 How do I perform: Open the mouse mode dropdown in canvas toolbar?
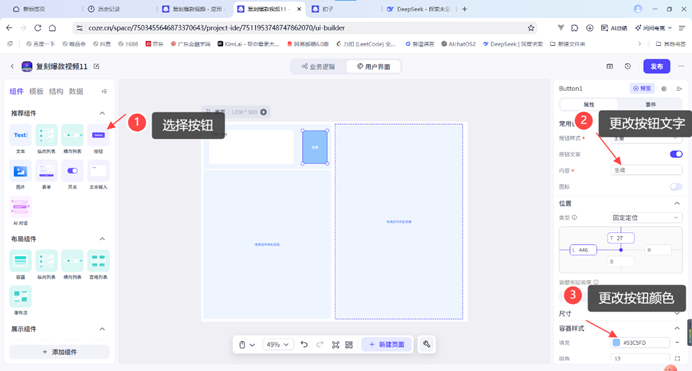click(x=247, y=345)
